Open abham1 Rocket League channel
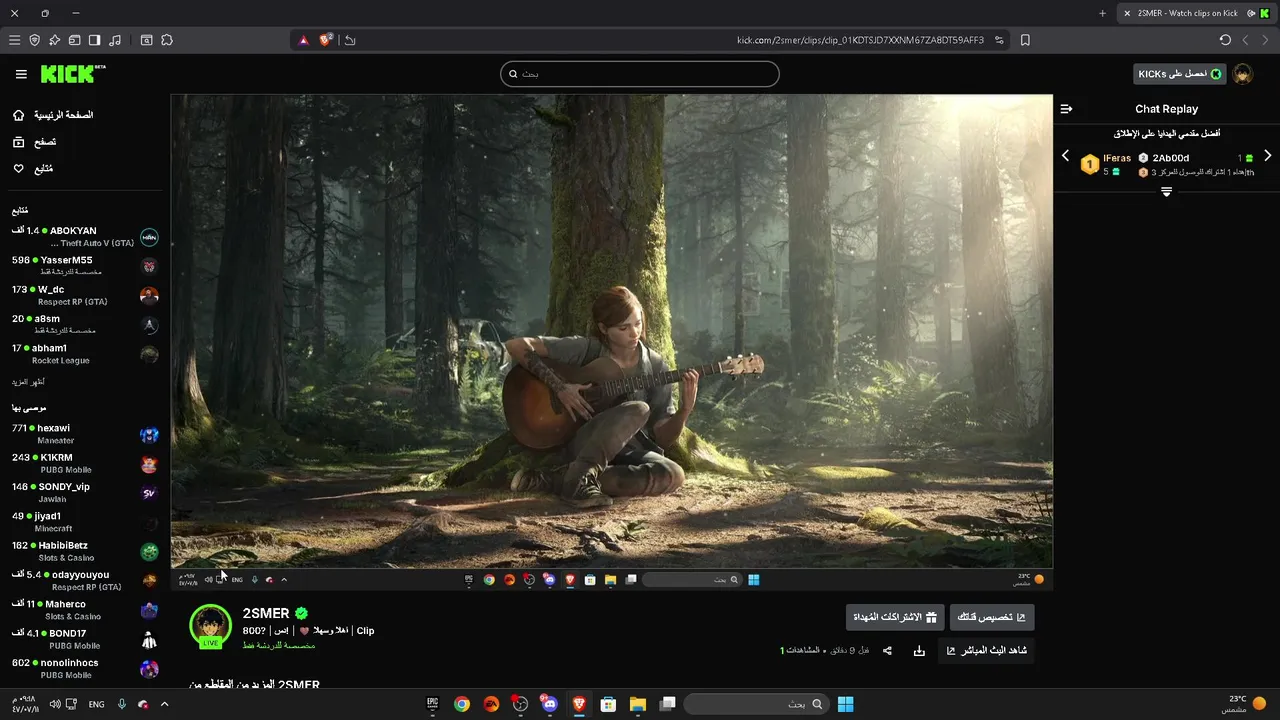Image resolution: width=1280 pixels, height=720 pixels. [x=85, y=354]
